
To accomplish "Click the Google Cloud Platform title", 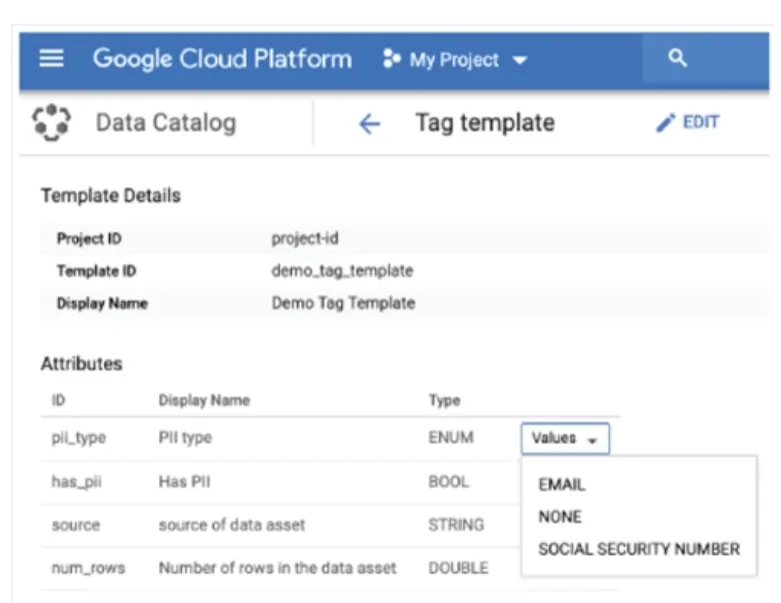I will [222, 59].
